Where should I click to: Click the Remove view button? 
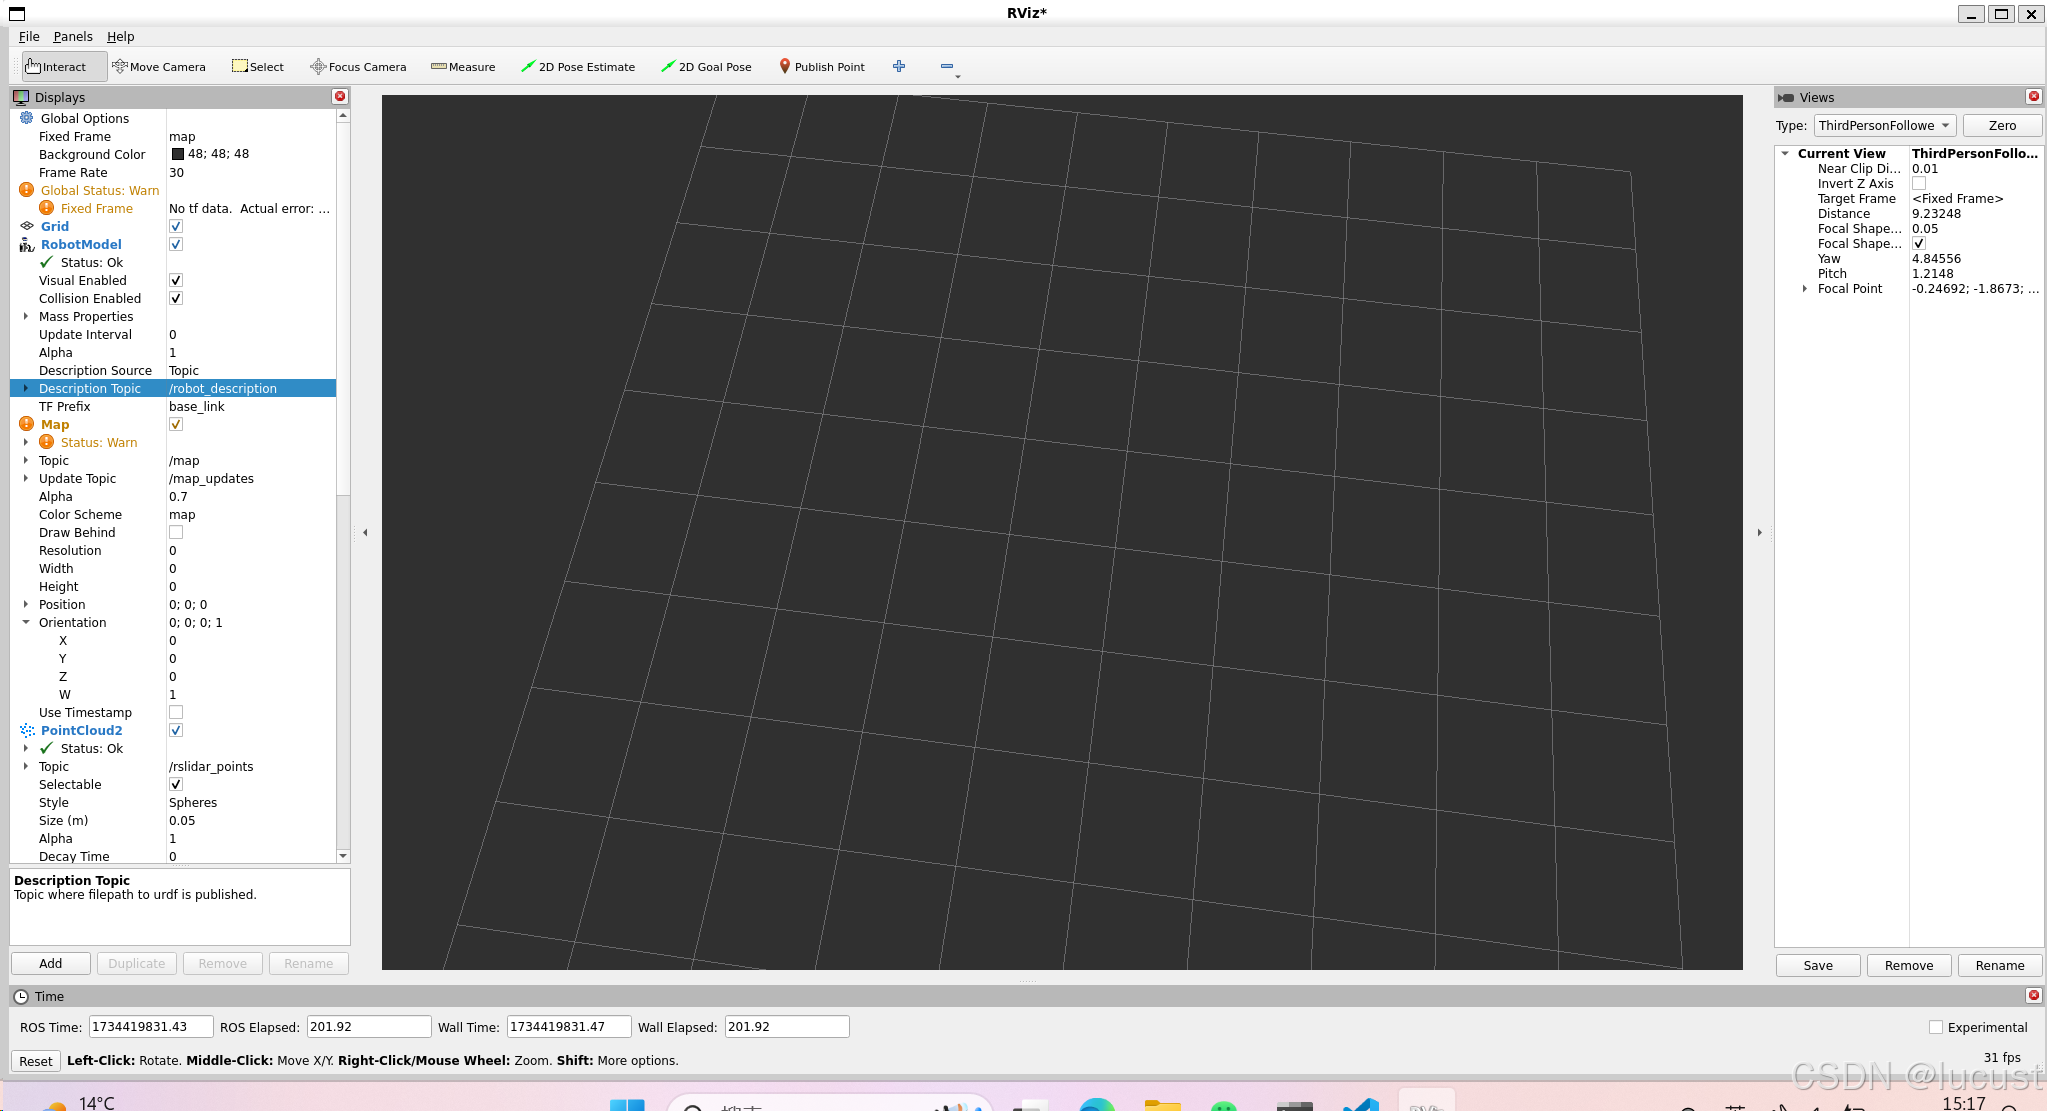[1909, 965]
